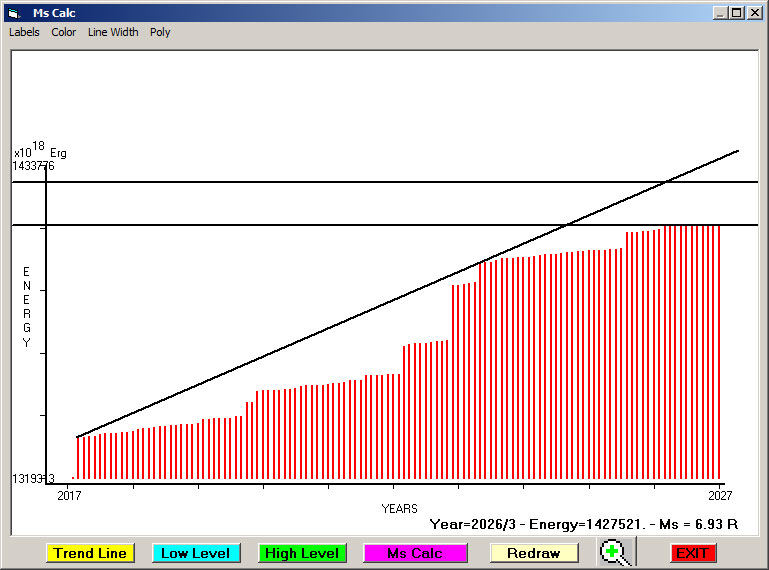This screenshot has width=769, height=570.
Task: Open the Labels menu
Action: pyautogui.click(x=24, y=32)
